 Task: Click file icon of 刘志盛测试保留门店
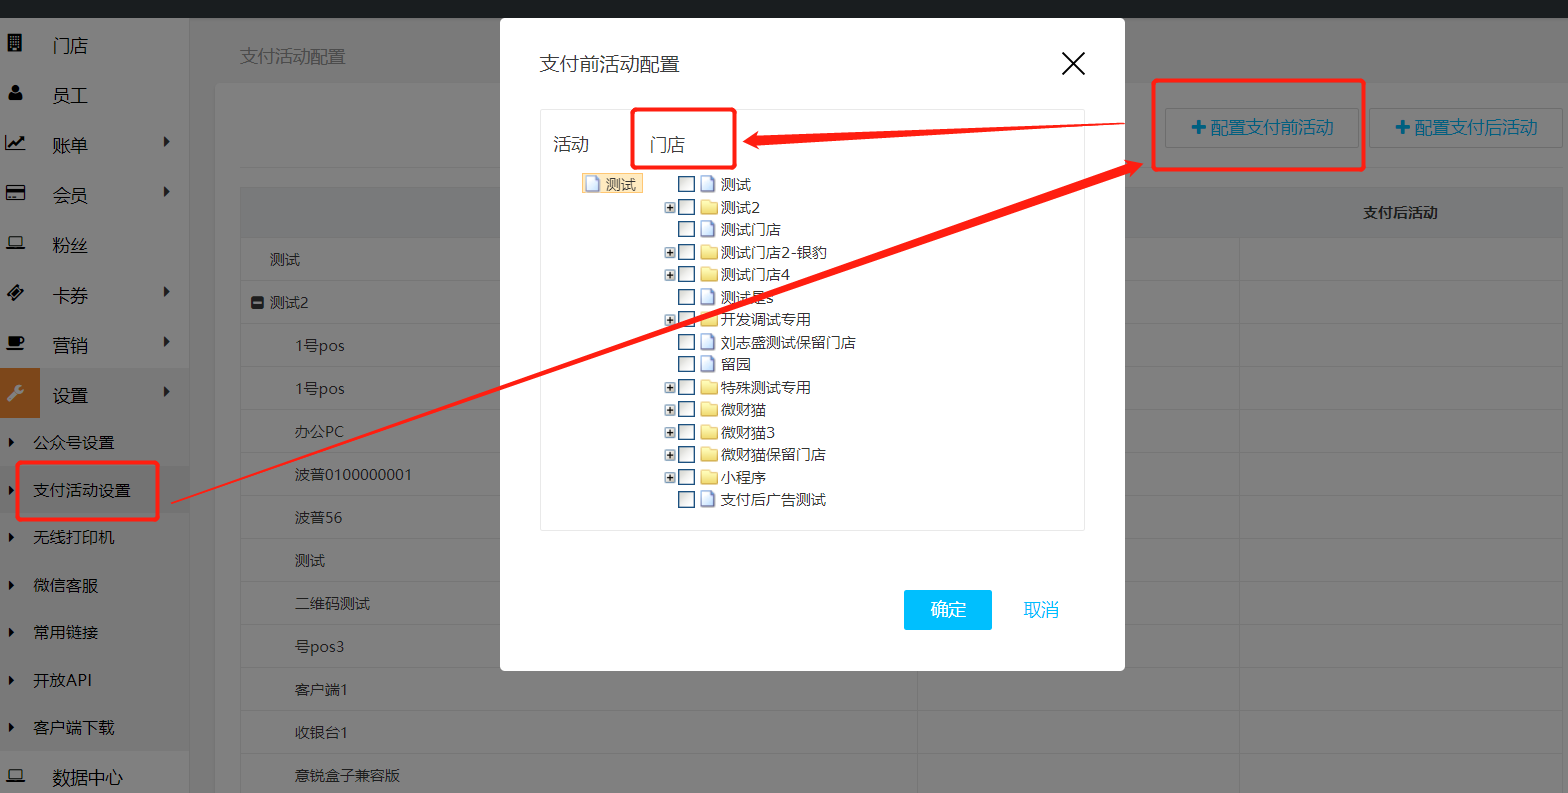click(708, 342)
